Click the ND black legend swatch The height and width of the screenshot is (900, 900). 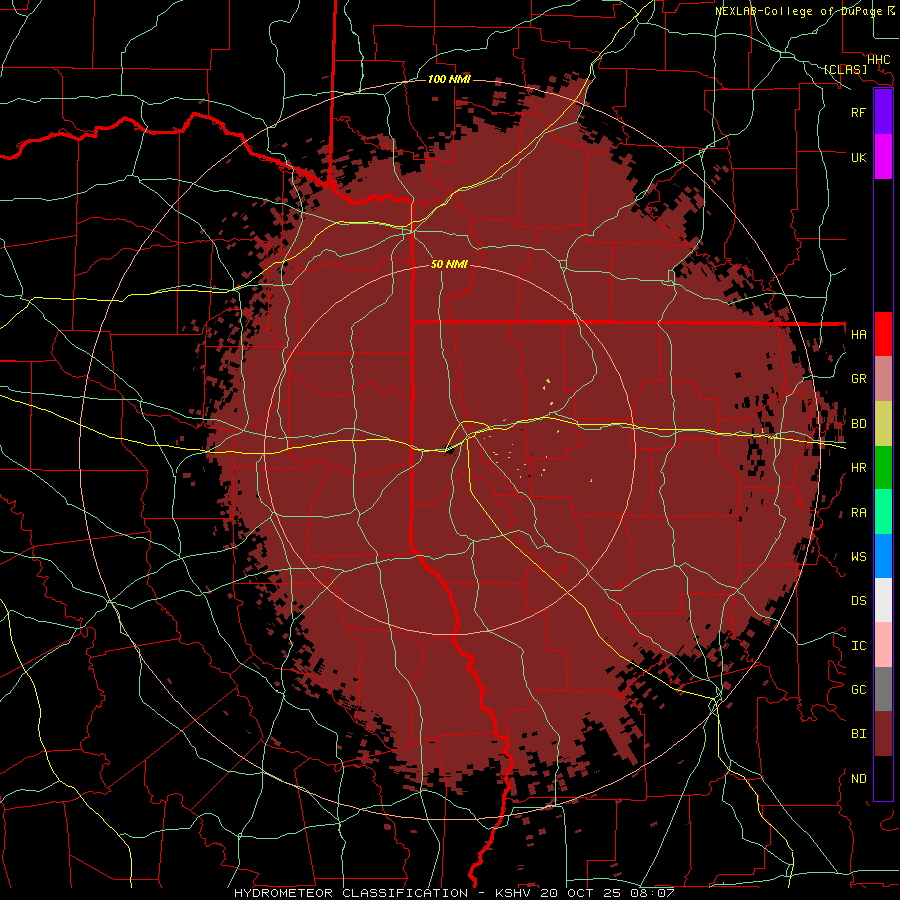point(883,778)
